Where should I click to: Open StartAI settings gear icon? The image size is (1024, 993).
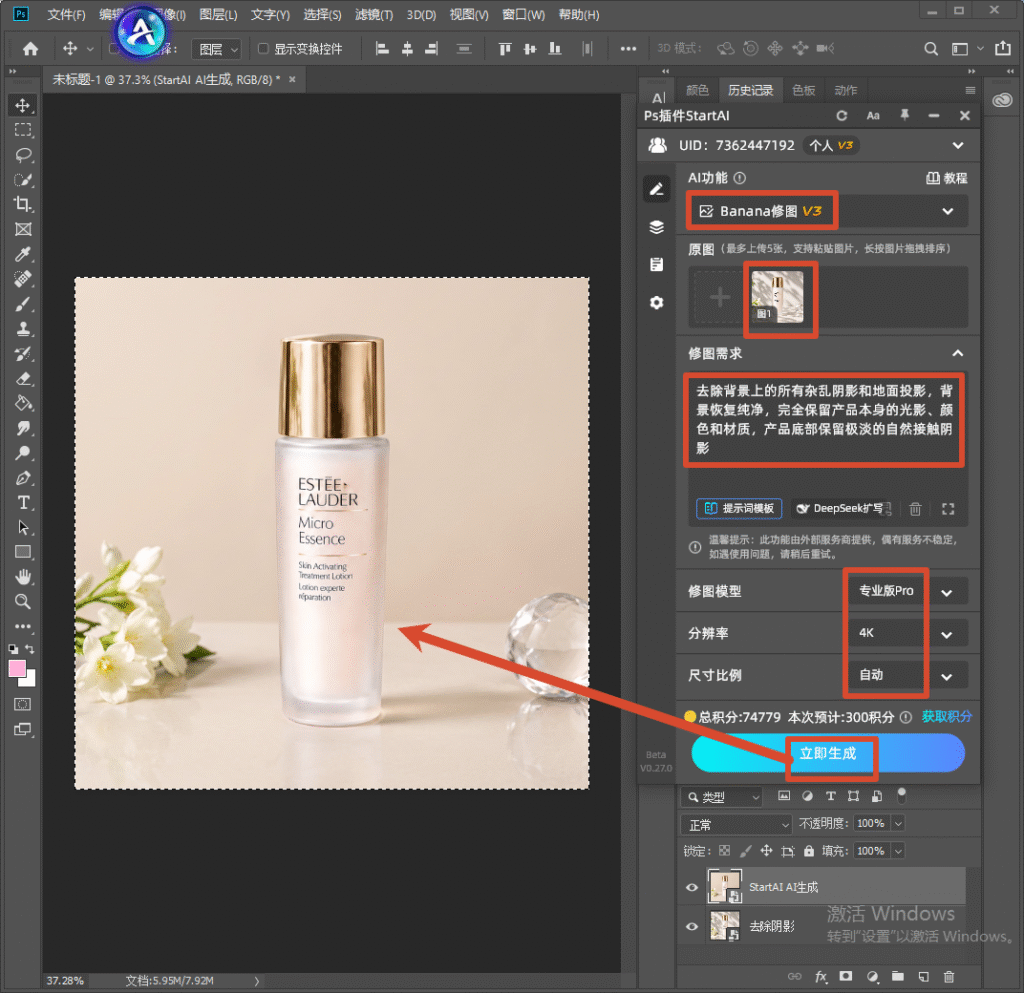coord(656,303)
